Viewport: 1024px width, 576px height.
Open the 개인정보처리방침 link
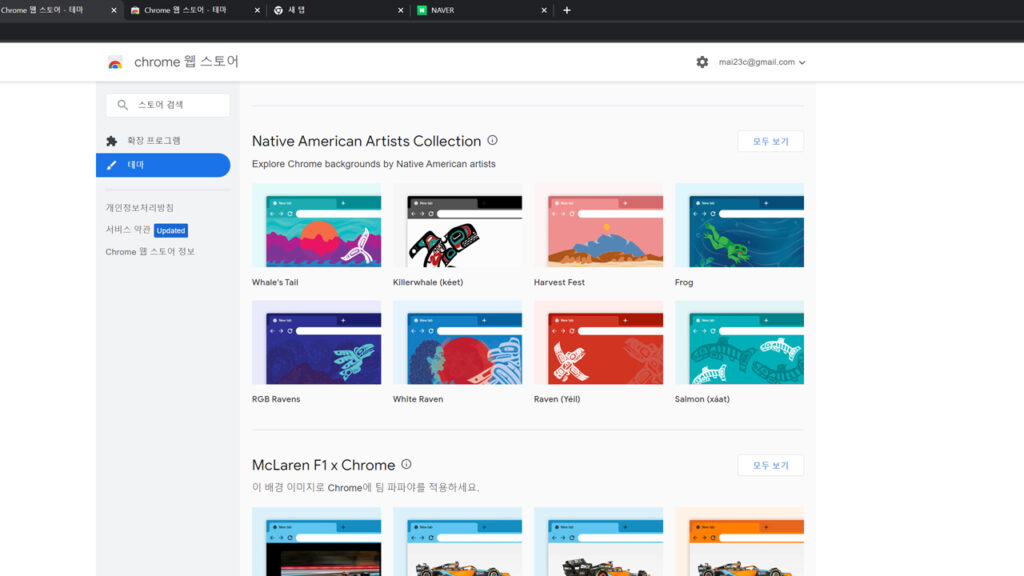[x=140, y=208]
